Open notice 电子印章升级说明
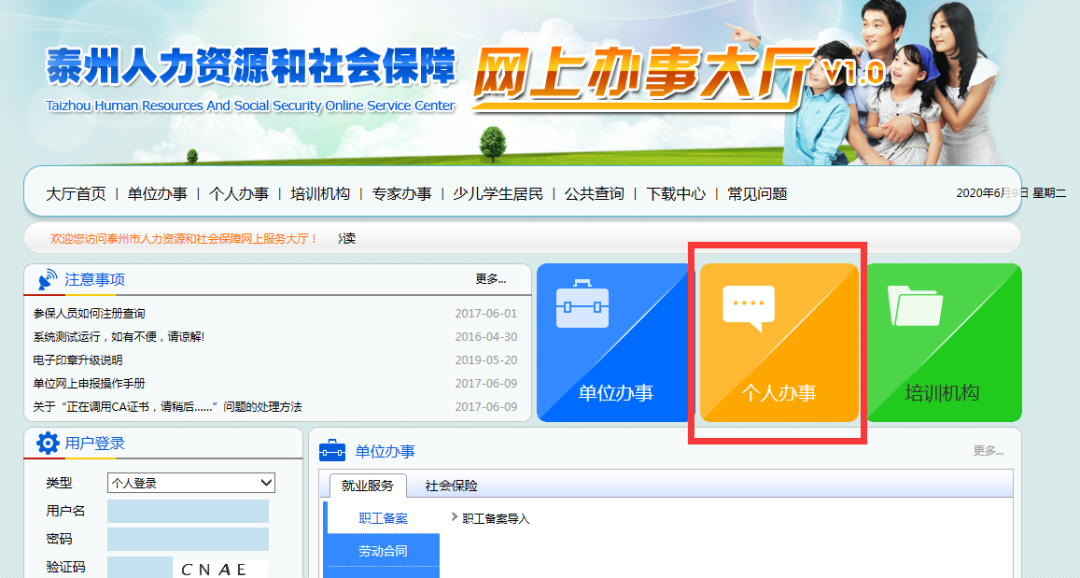The image size is (1080, 578). (x=77, y=360)
